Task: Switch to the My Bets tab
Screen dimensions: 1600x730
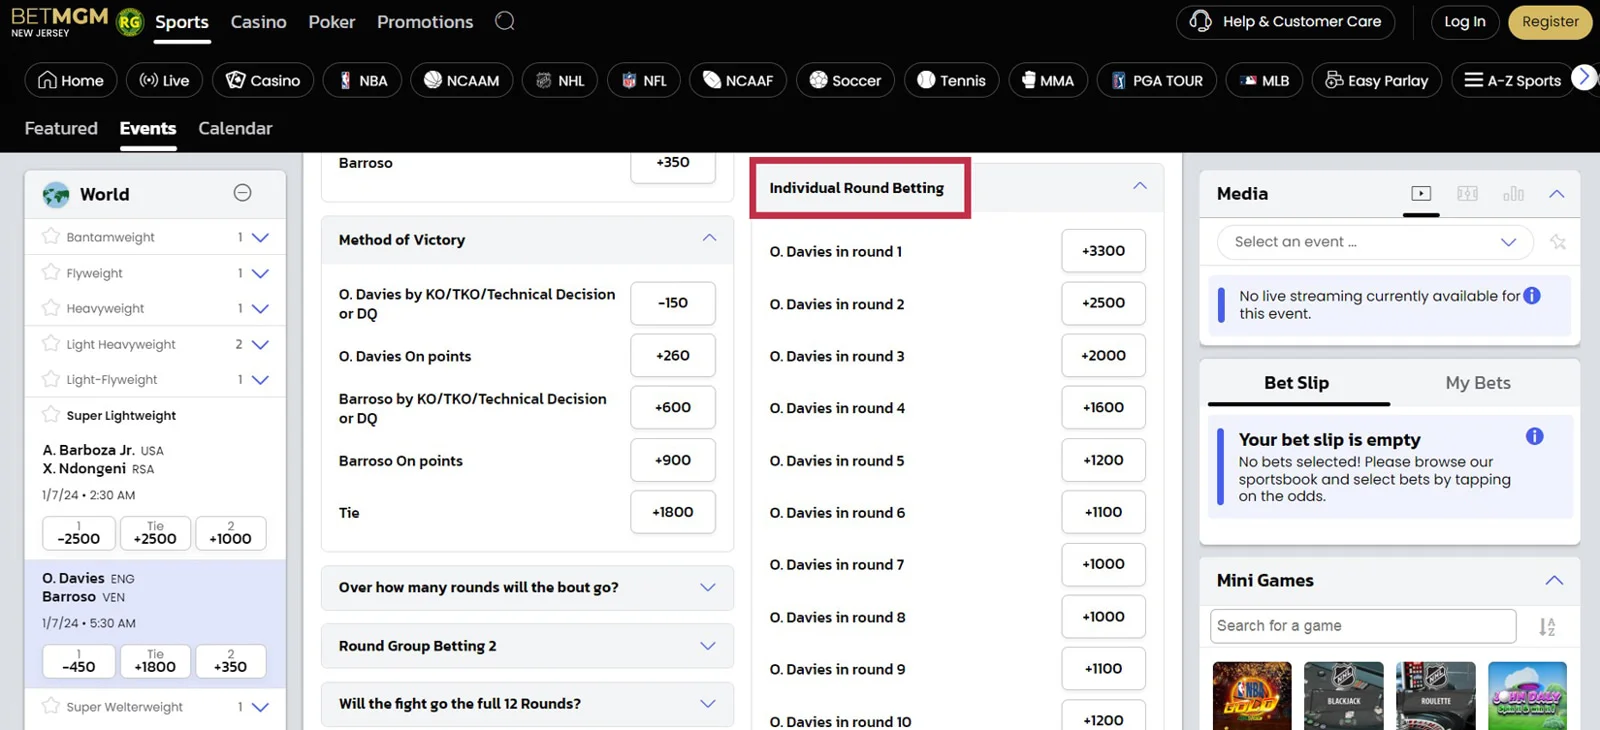Action: pyautogui.click(x=1477, y=383)
